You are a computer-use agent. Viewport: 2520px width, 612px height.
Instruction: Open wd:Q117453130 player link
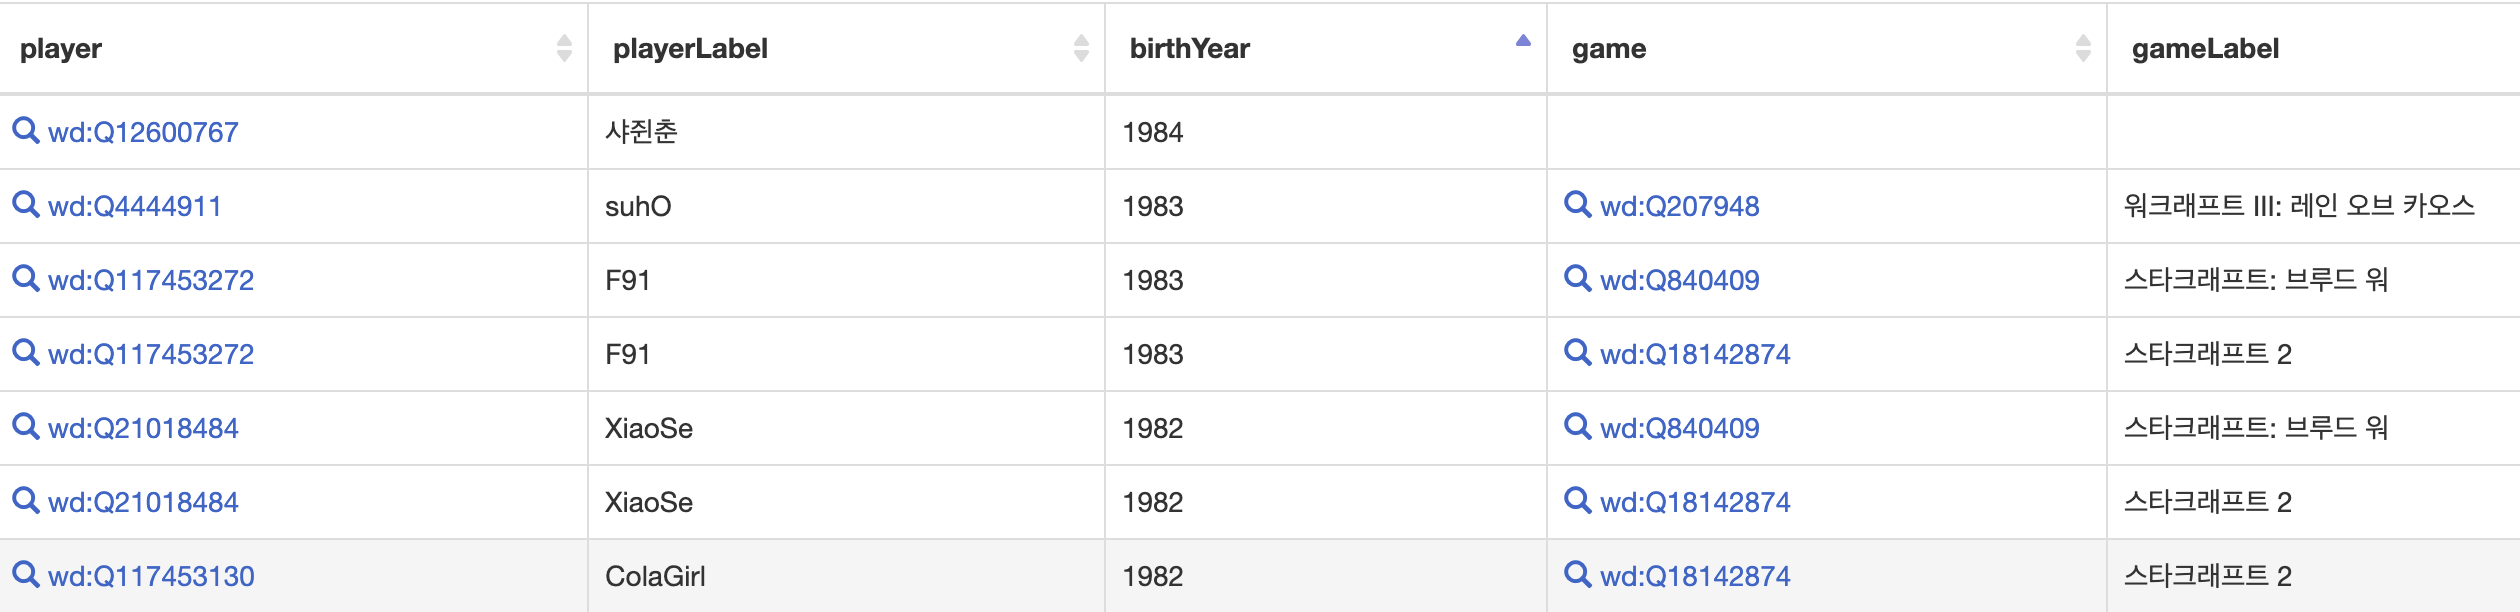coord(151,576)
